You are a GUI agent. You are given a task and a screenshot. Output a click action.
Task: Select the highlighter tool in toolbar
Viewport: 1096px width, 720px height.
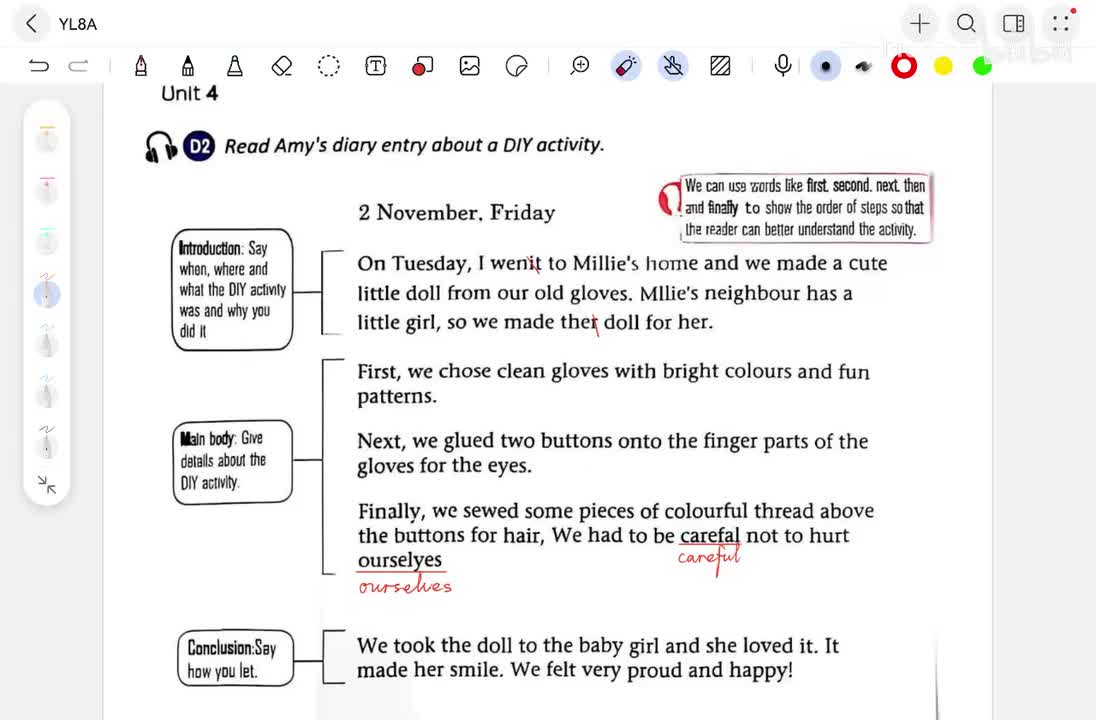235,66
